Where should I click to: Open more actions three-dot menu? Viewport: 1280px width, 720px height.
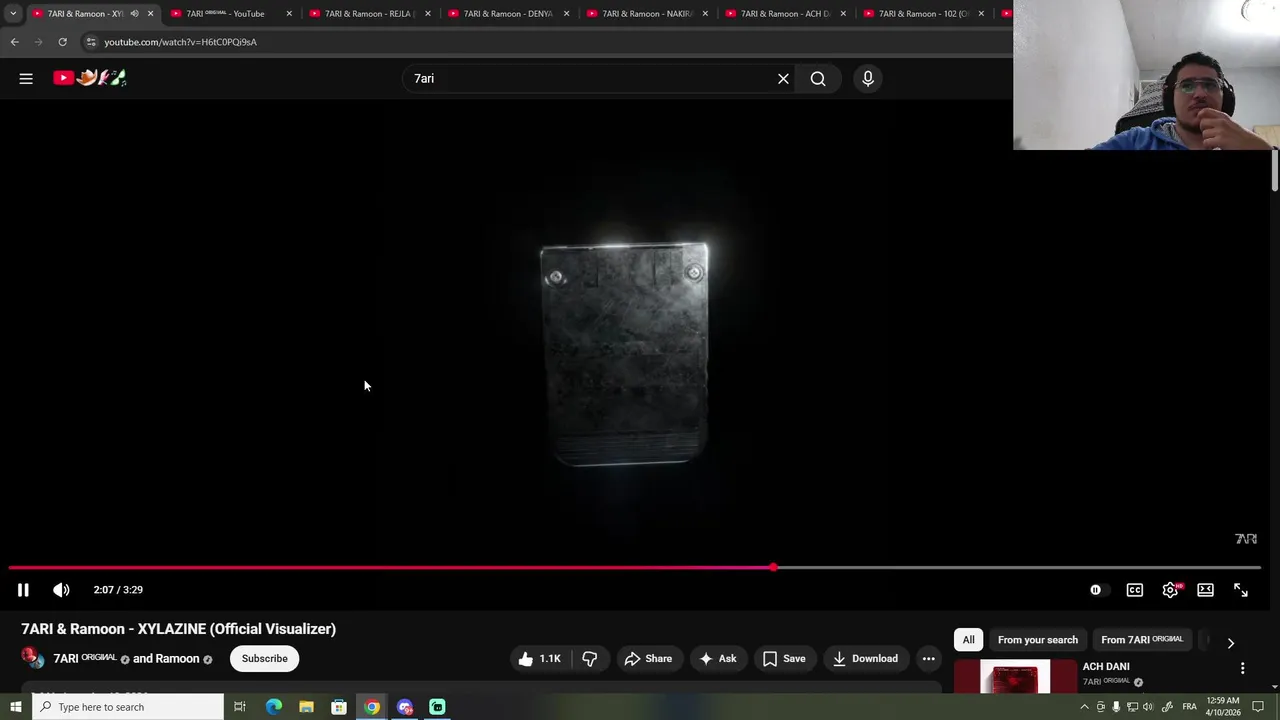pos(928,658)
